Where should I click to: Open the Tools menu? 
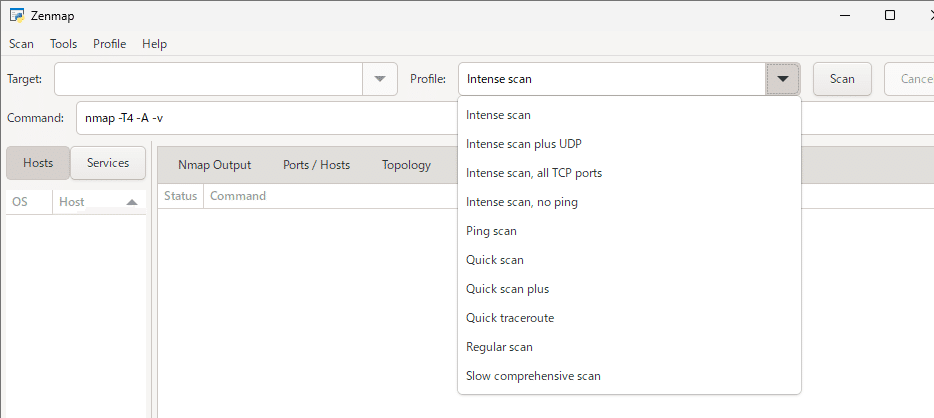click(x=63, y=44)
